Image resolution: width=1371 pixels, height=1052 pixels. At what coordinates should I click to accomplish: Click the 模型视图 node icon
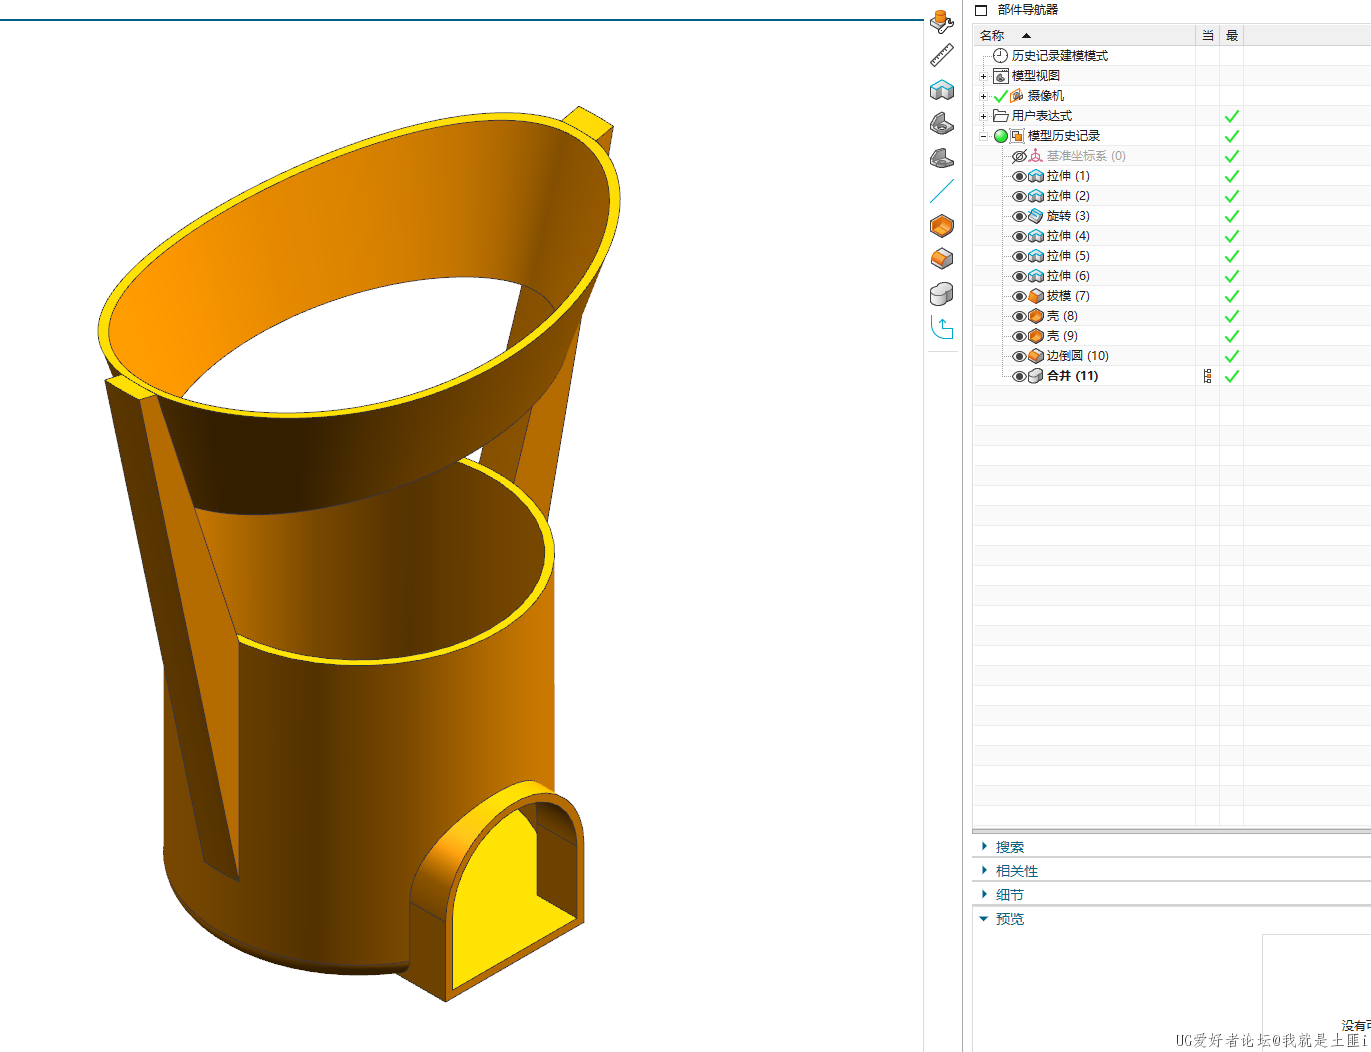pyautogui.click(x=1000, y=76)
